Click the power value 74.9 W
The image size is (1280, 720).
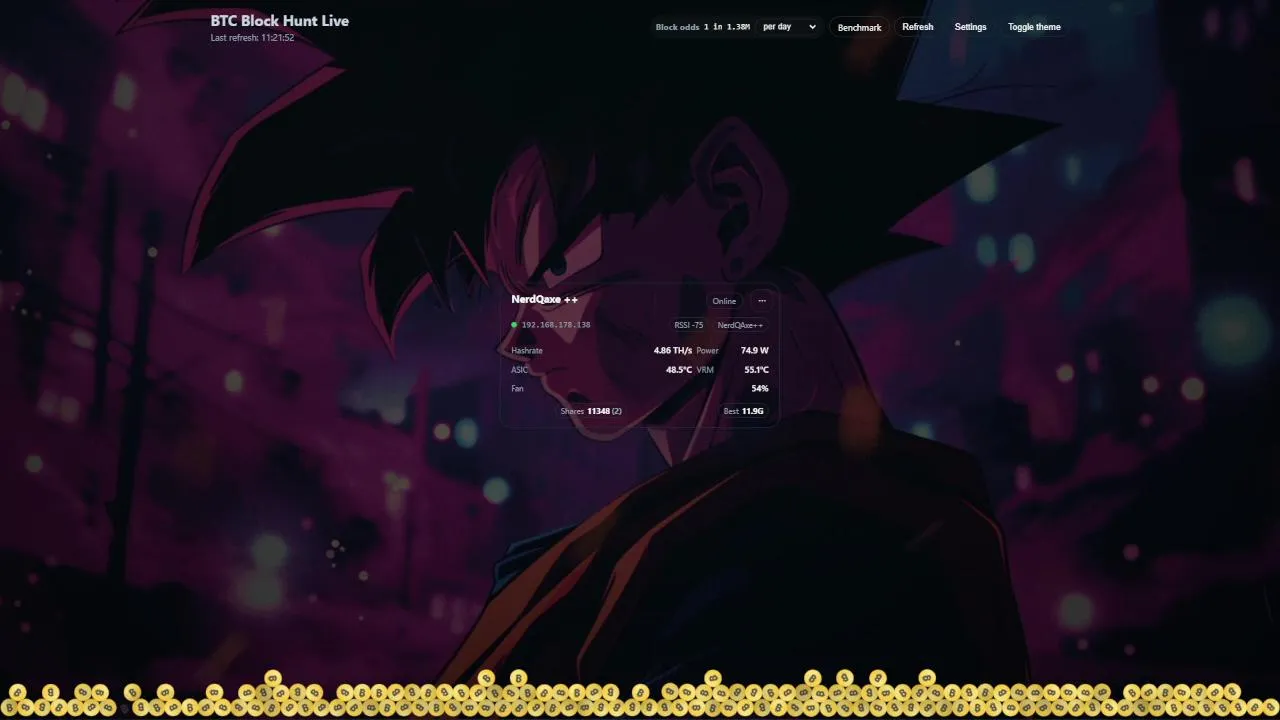point(755,351)
